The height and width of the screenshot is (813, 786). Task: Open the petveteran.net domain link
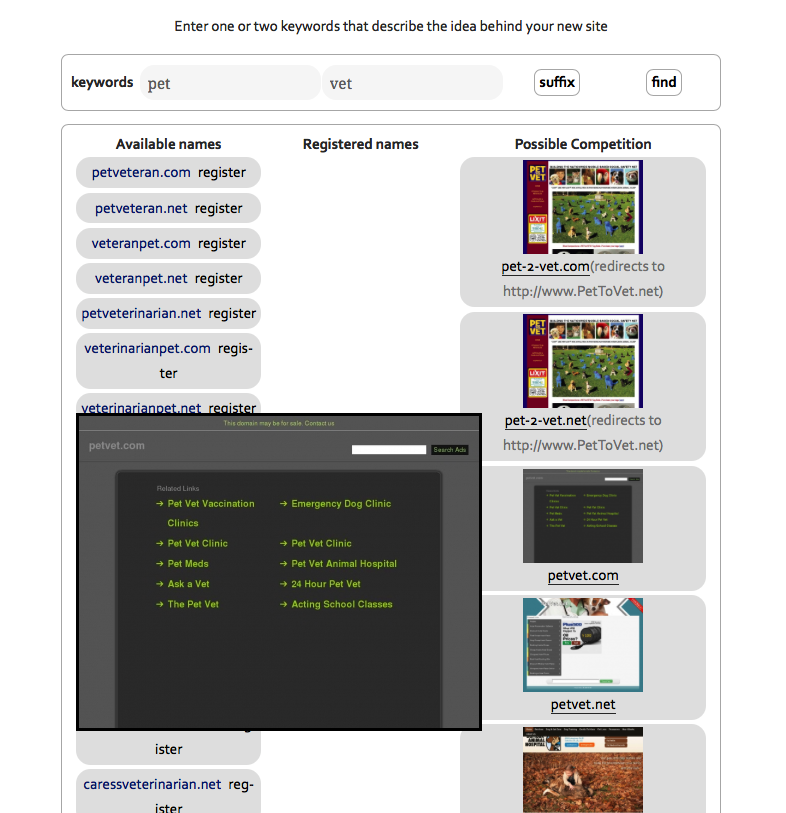(141, 208)
